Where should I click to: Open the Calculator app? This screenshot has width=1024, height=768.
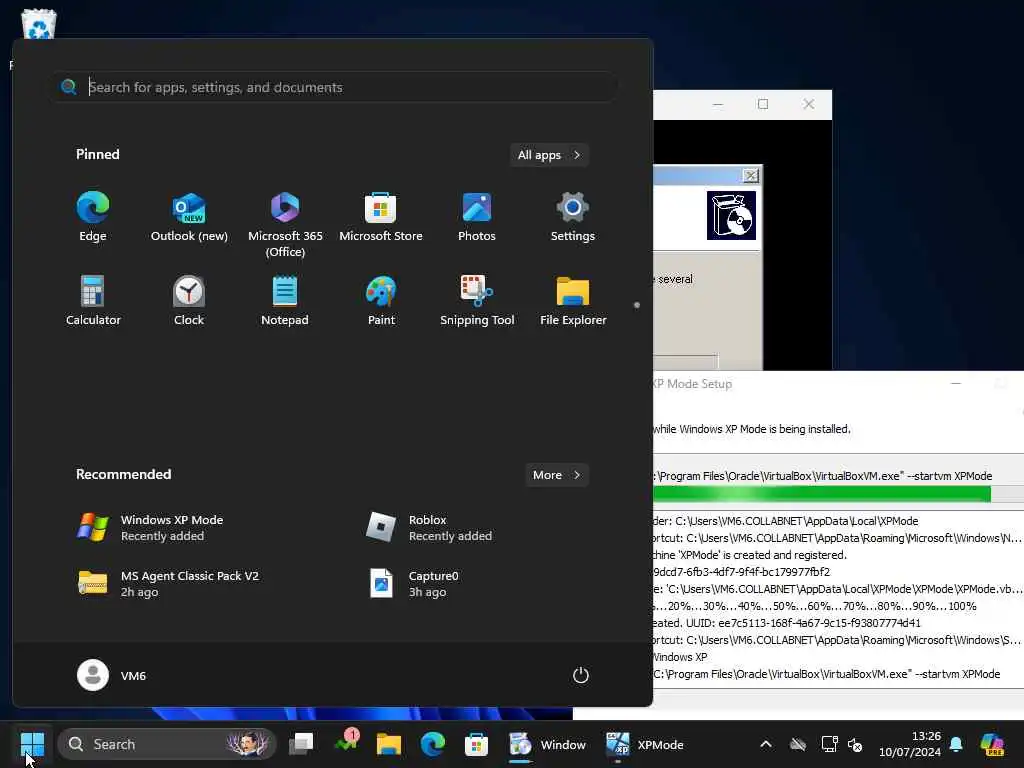click(93, 300)
